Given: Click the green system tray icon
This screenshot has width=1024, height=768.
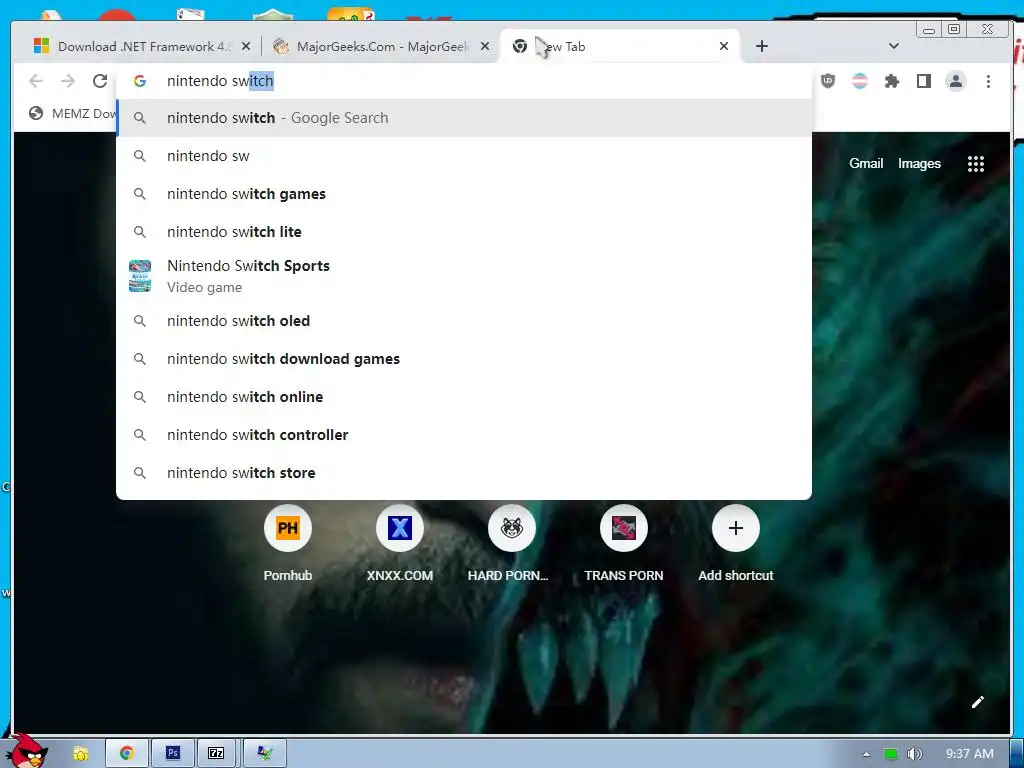Looking at the screenshot, I should (x=890, y=754).
